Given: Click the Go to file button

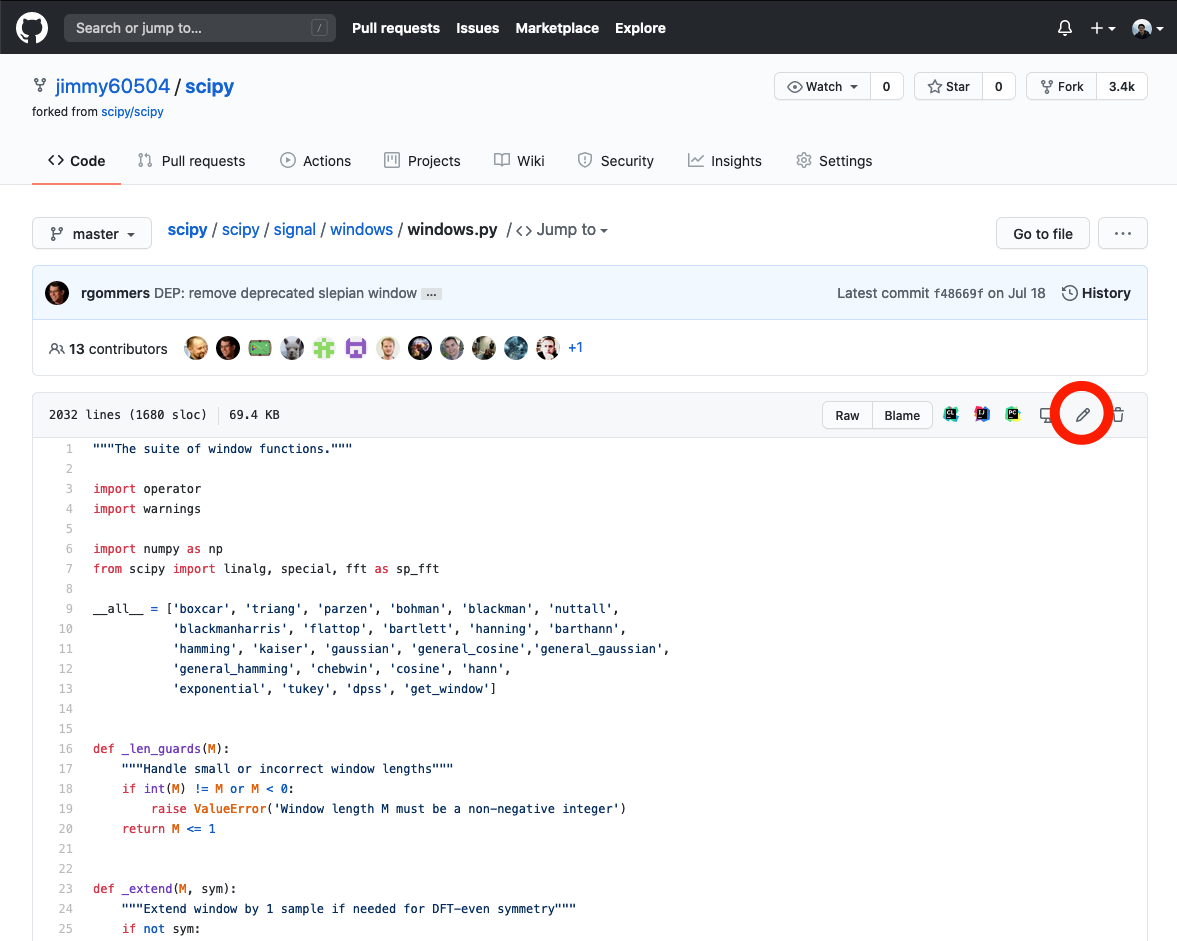Looking at the screenshot, I should tap(1042, 234).
